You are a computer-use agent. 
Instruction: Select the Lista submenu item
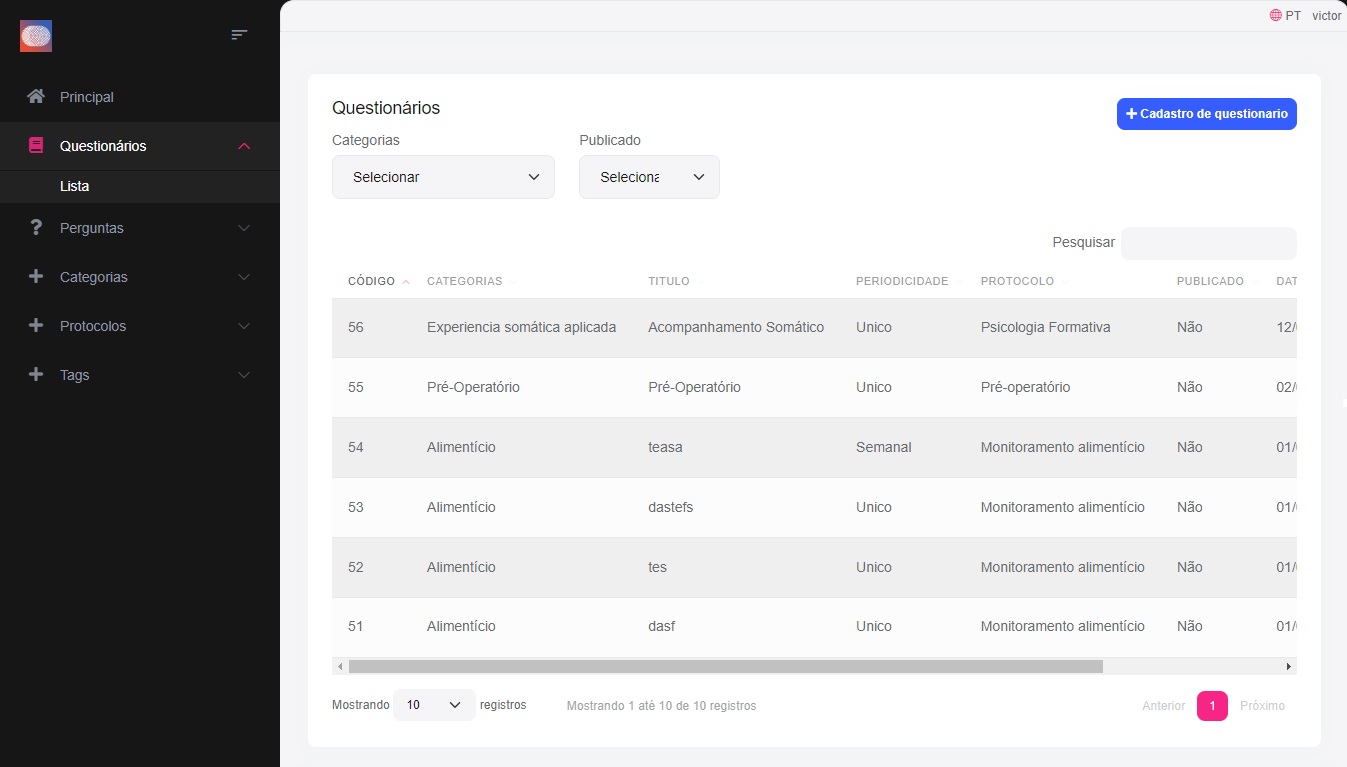(x=74, y=187)
